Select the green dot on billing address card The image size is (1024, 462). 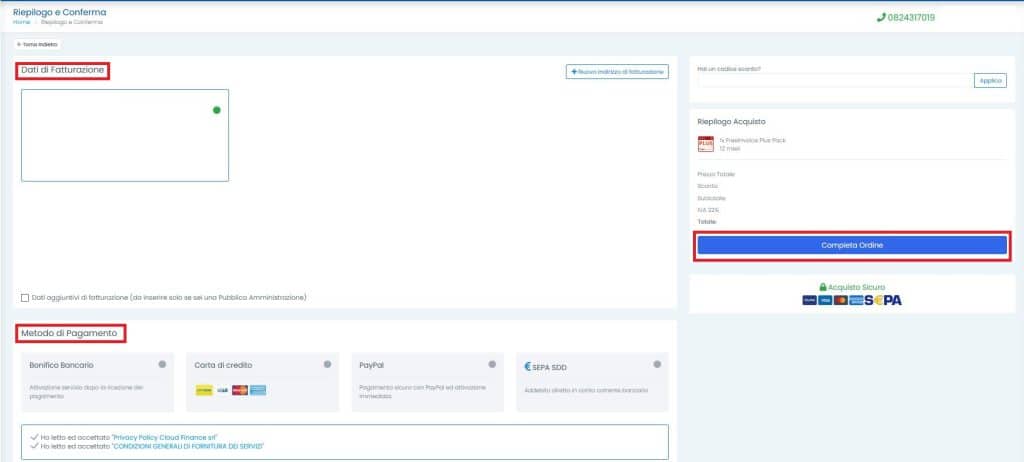pyautogui.click(x=216, y=110)
